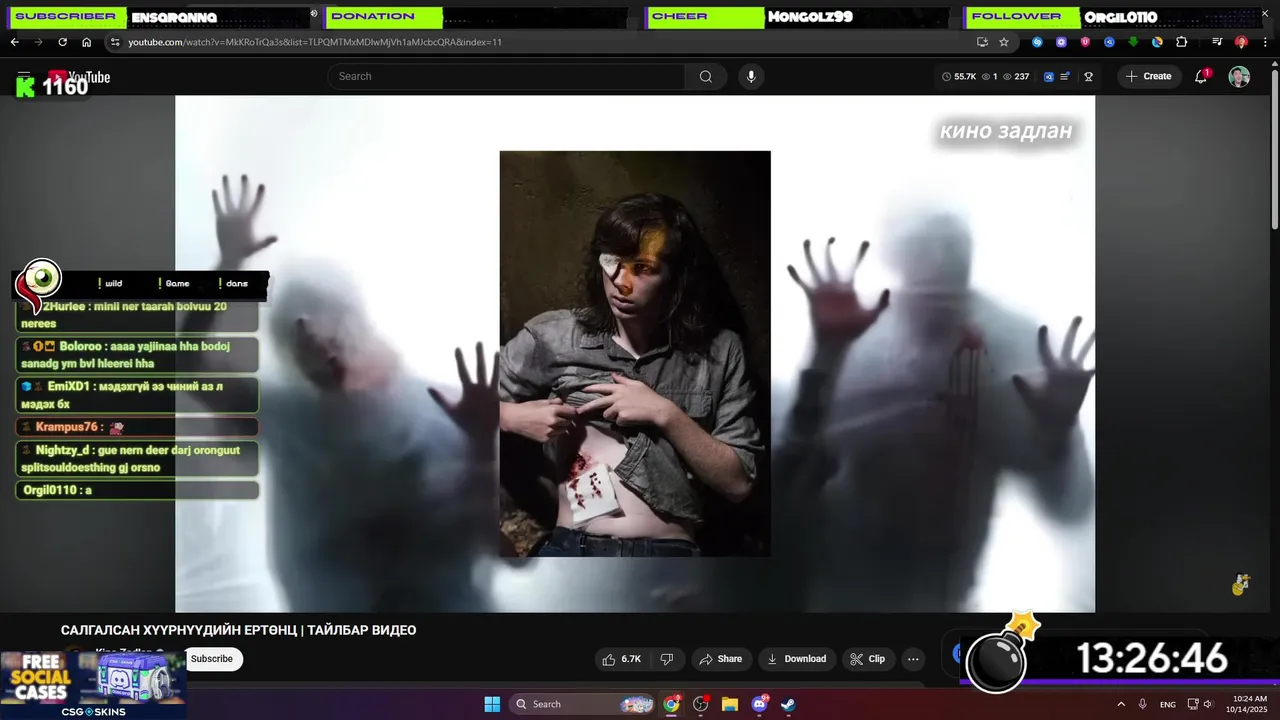Open OBS Studio from the taskbar

[x=701, y=704]
